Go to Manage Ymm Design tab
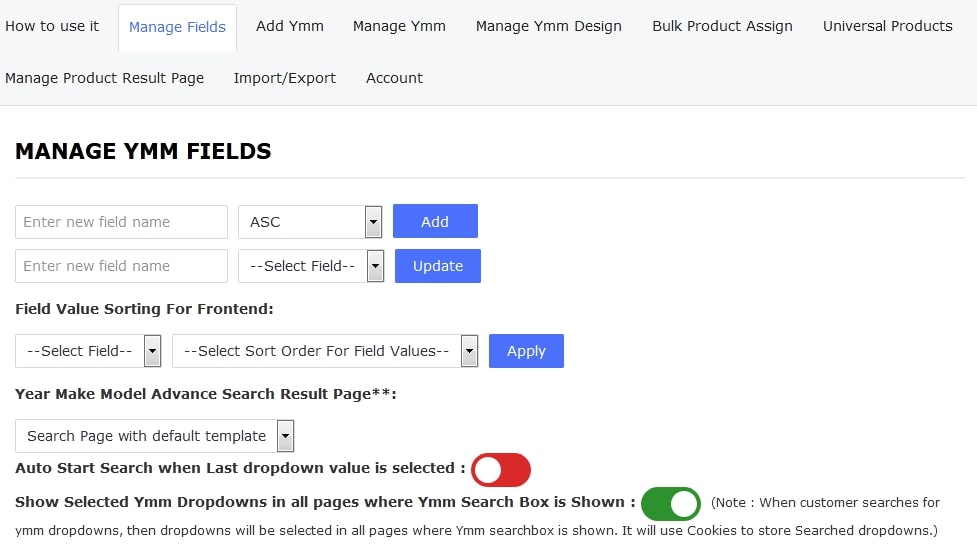 [548, 26]
